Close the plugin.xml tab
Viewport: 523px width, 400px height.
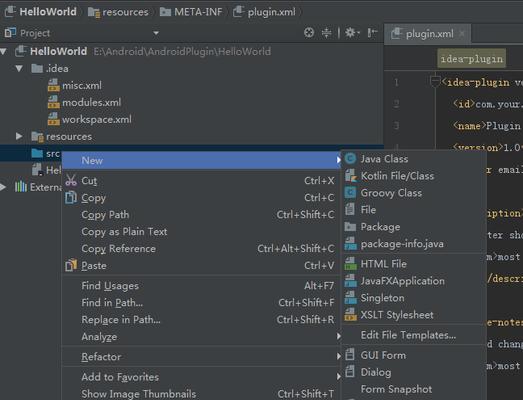(462, 33)
